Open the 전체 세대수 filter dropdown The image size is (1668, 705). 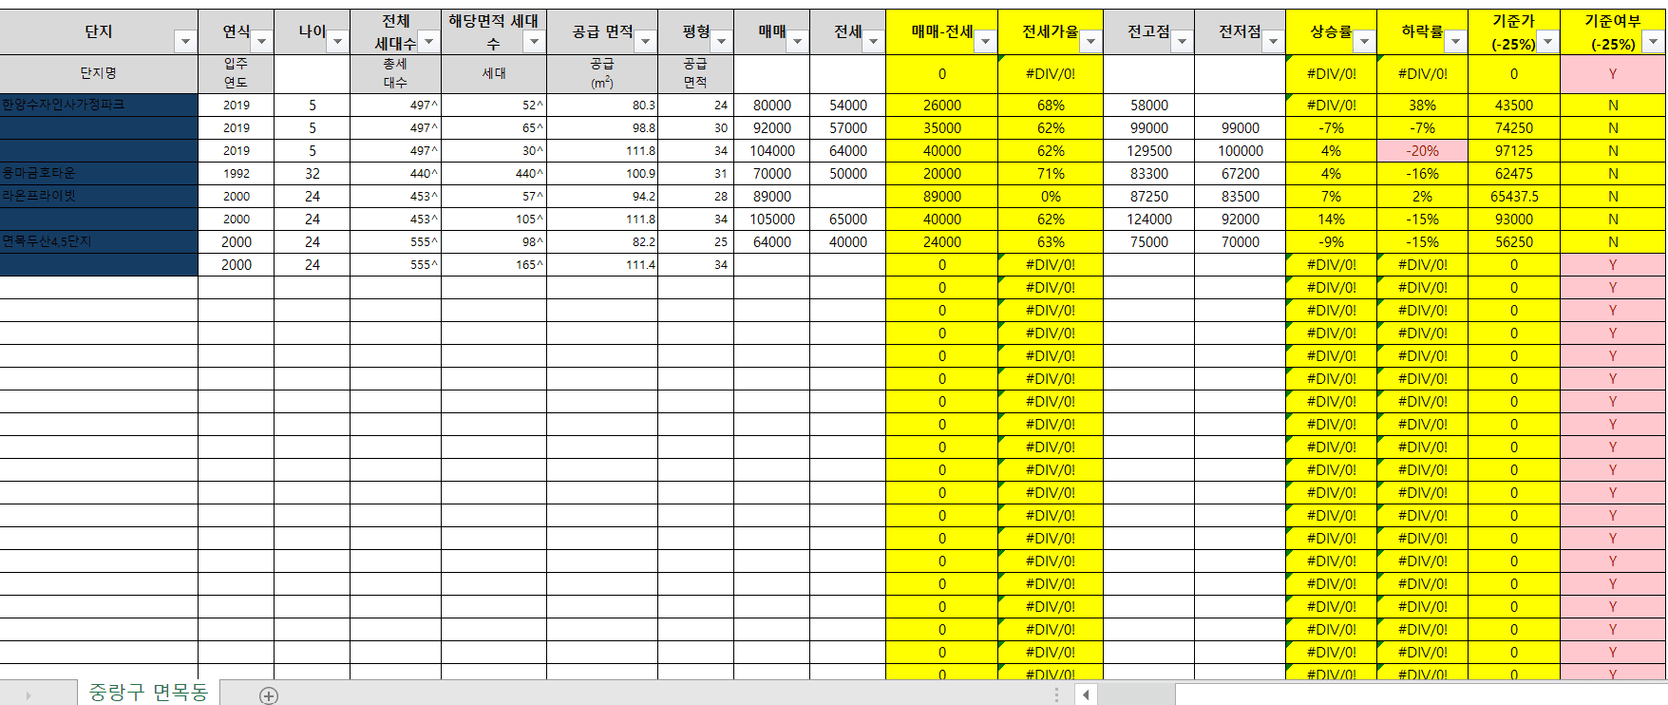428,41
